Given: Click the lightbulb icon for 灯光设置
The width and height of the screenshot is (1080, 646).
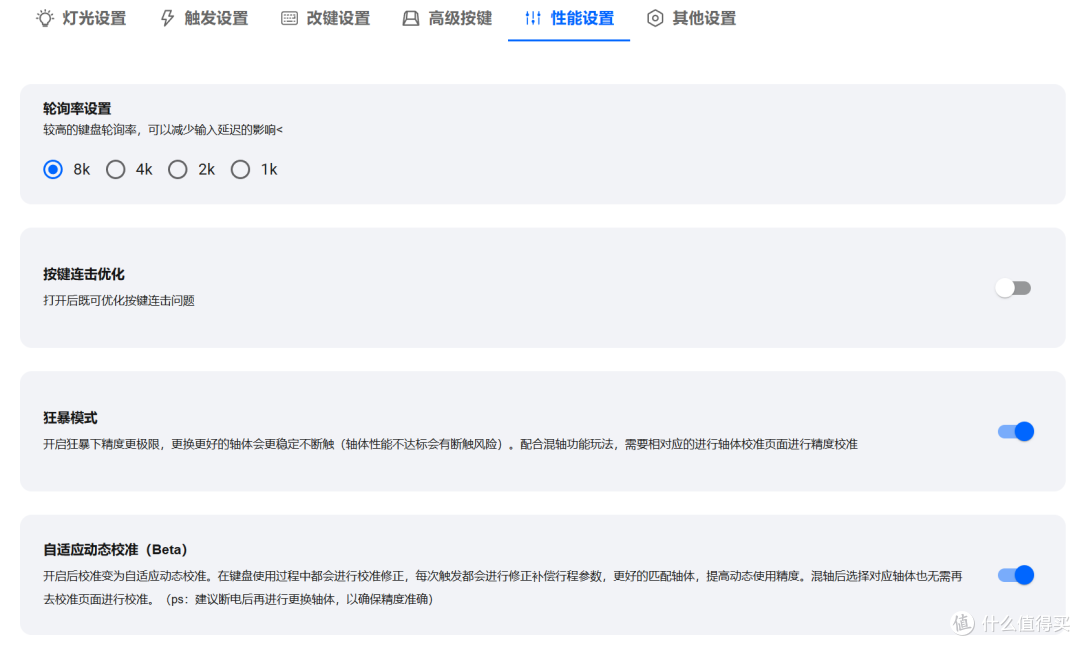Looking at the screenshot, I should 45,19.
